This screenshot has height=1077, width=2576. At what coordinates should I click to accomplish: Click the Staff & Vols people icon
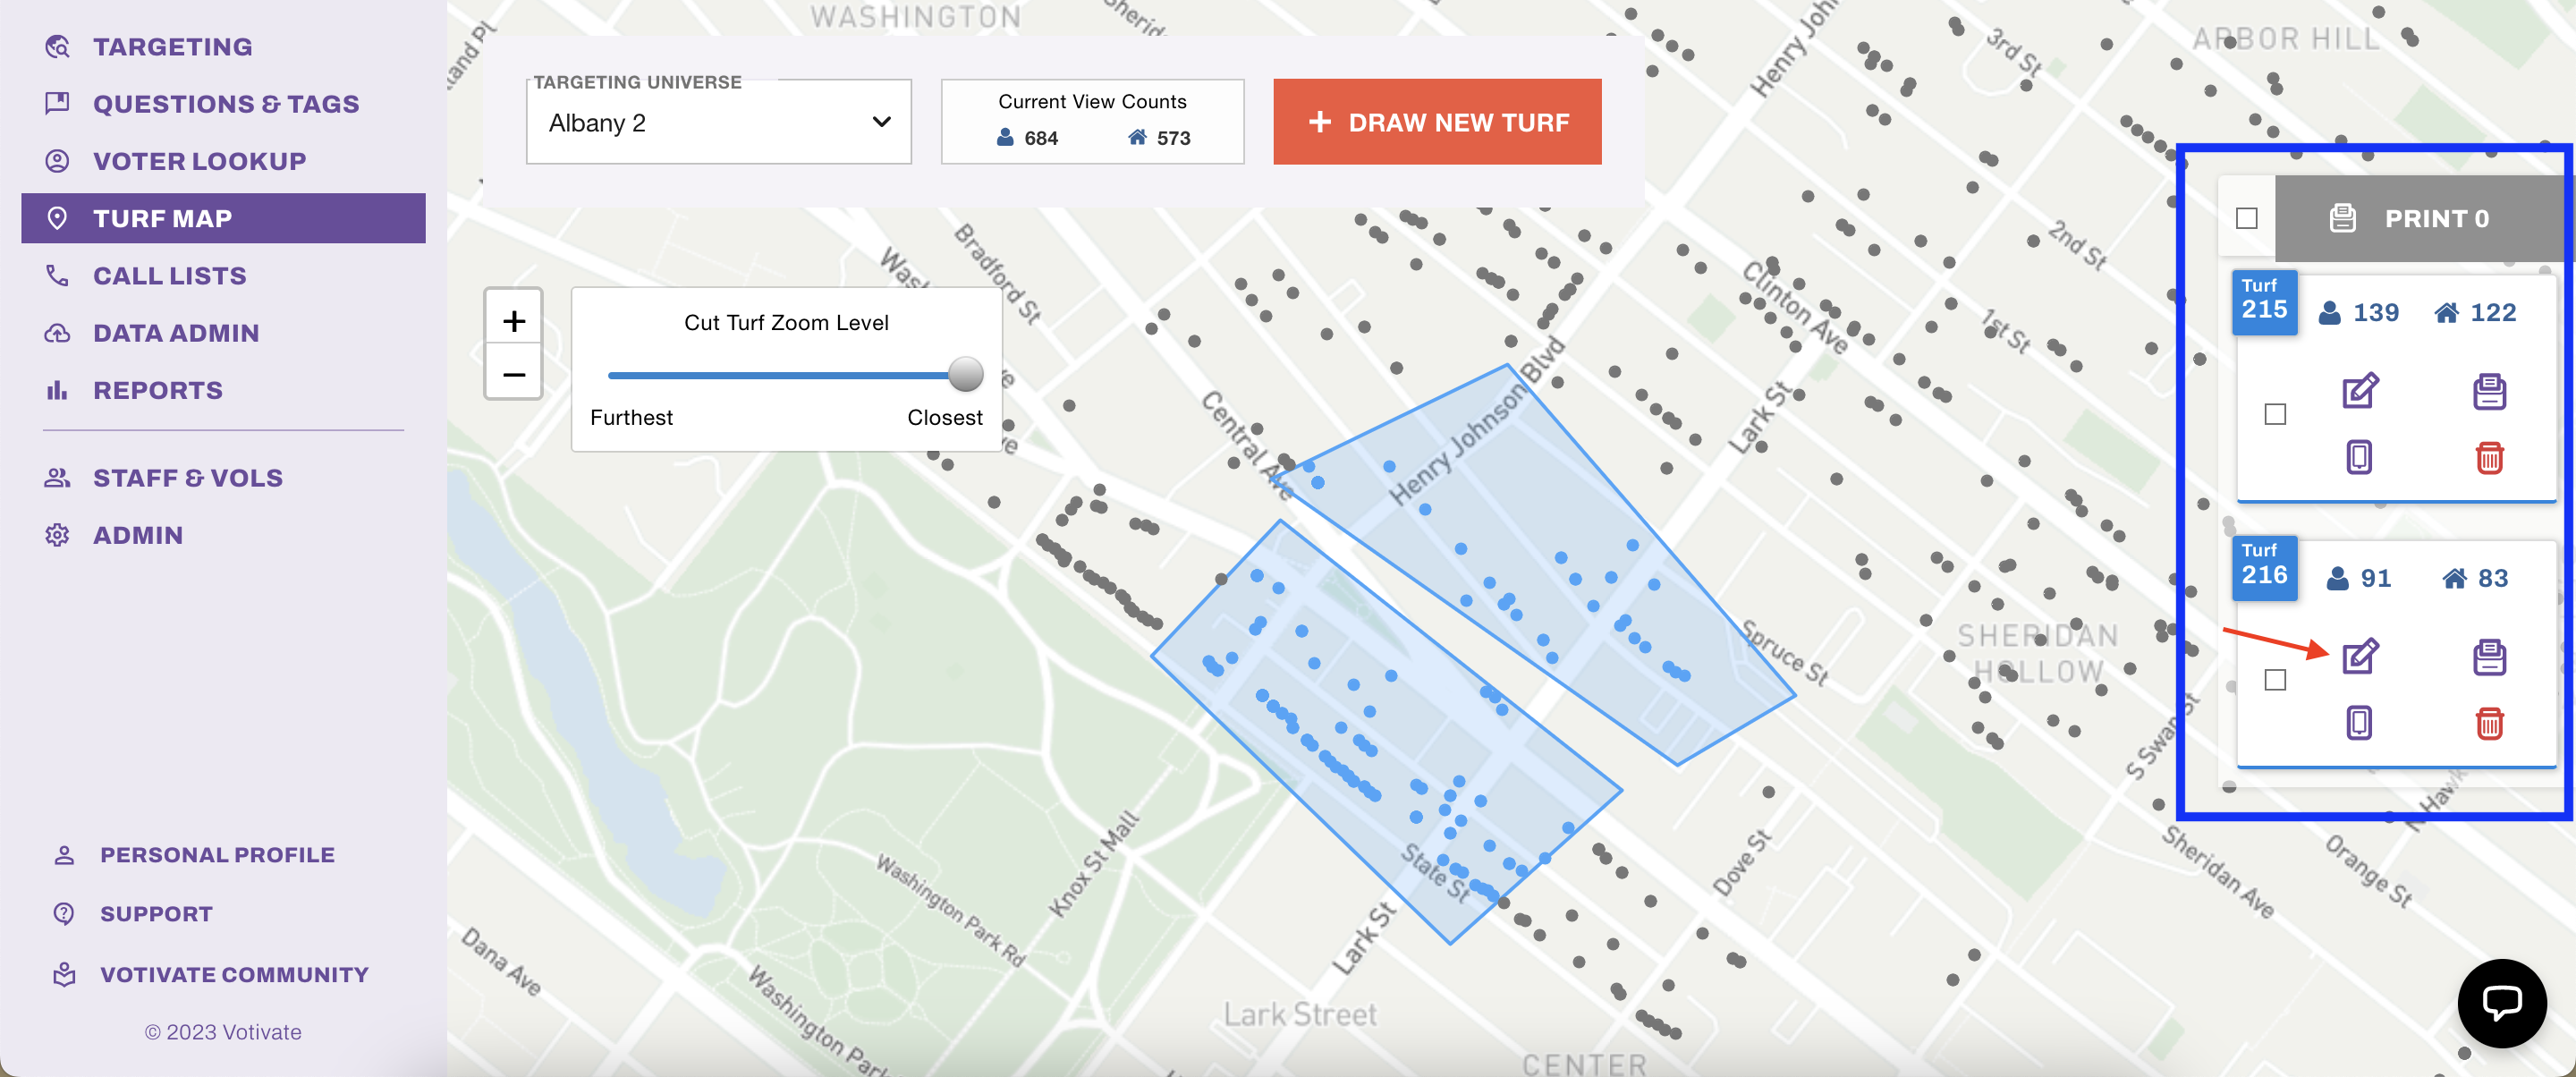pyautogui.click(x=58, y=478)
